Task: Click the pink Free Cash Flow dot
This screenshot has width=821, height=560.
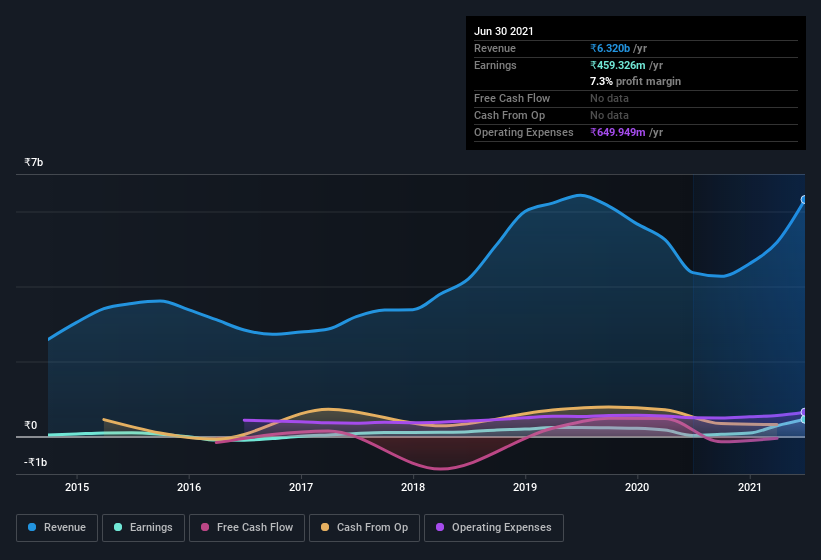Action: point(205,527)
